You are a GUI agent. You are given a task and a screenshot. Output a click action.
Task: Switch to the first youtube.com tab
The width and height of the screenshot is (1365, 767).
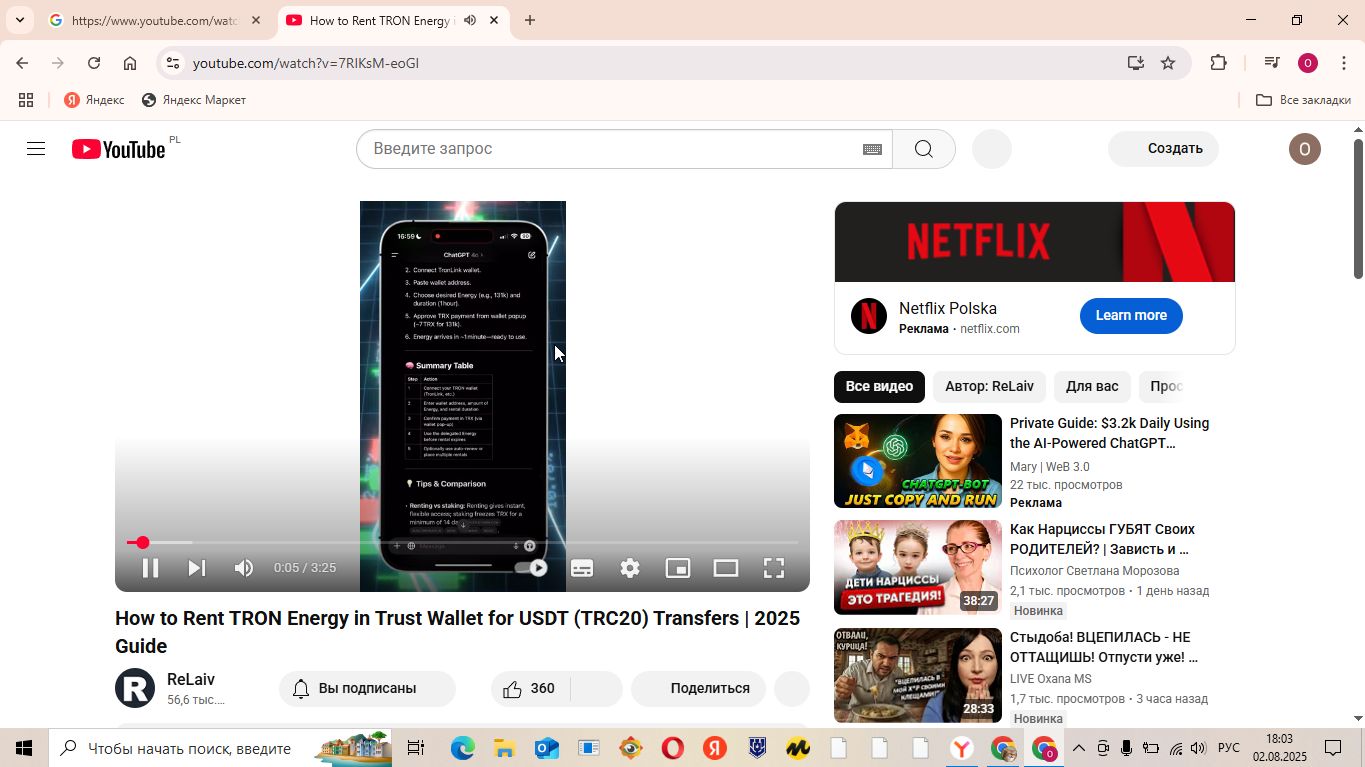155,20
